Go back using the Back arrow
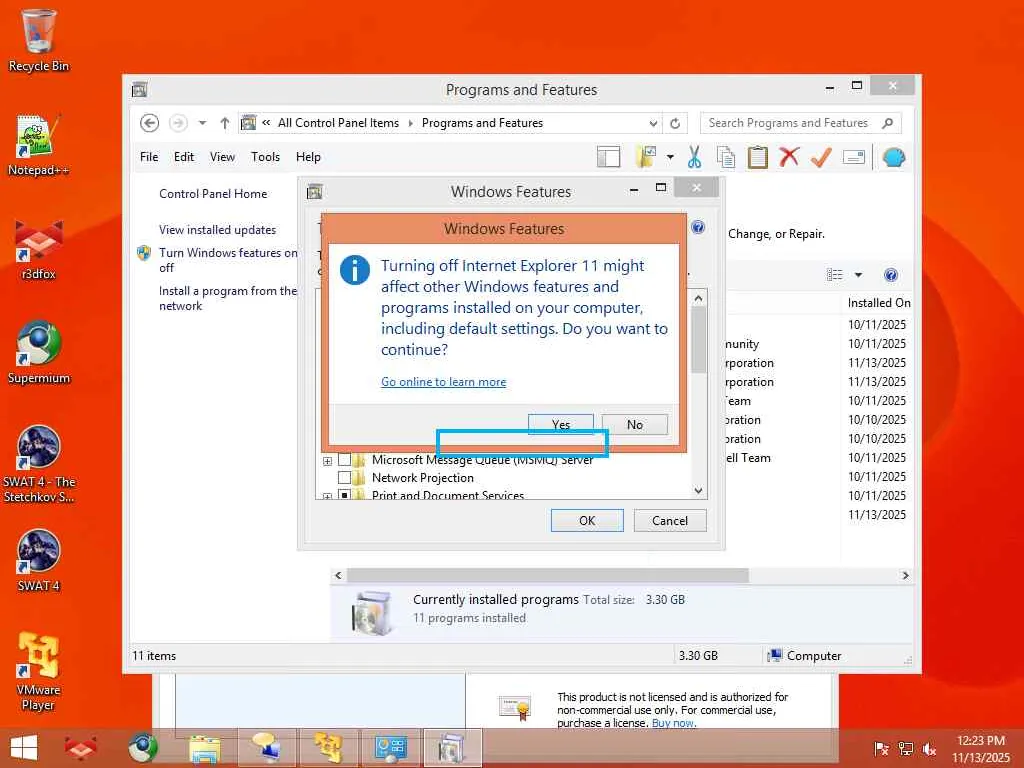 point(150,123)
